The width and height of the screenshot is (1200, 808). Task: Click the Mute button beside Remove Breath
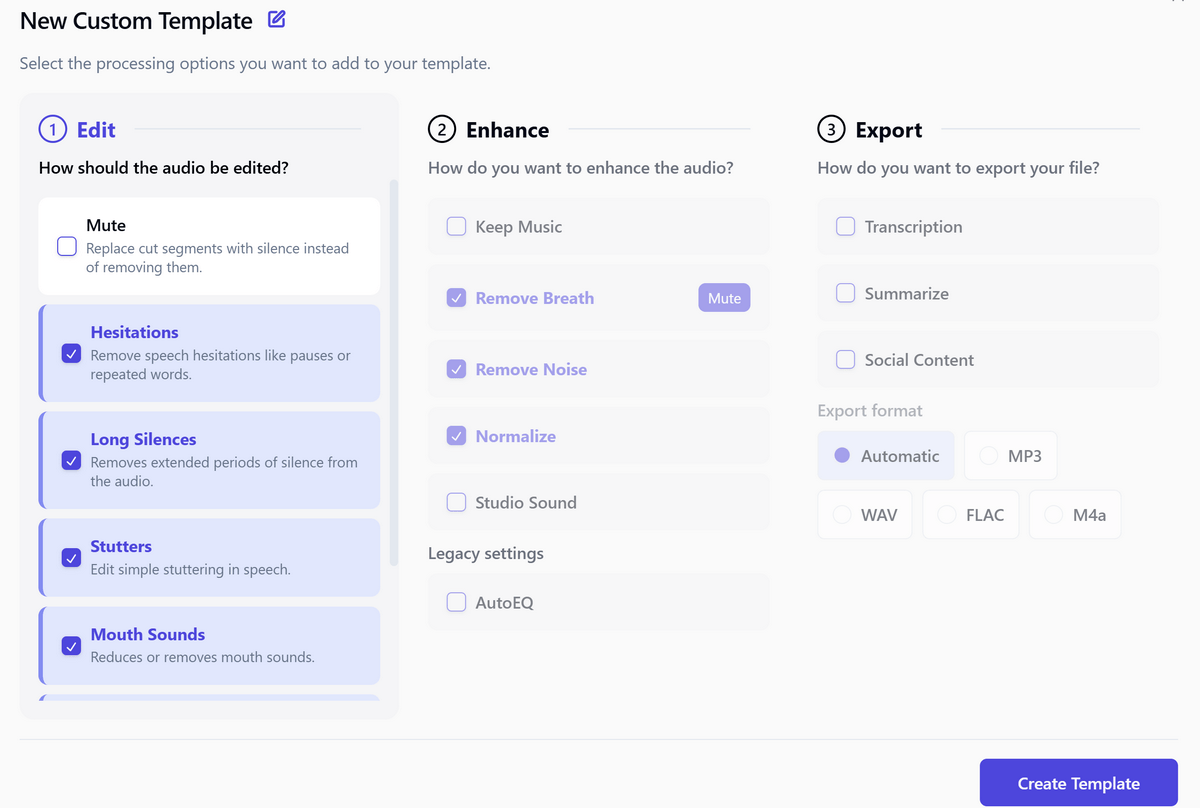pos(724,298)
